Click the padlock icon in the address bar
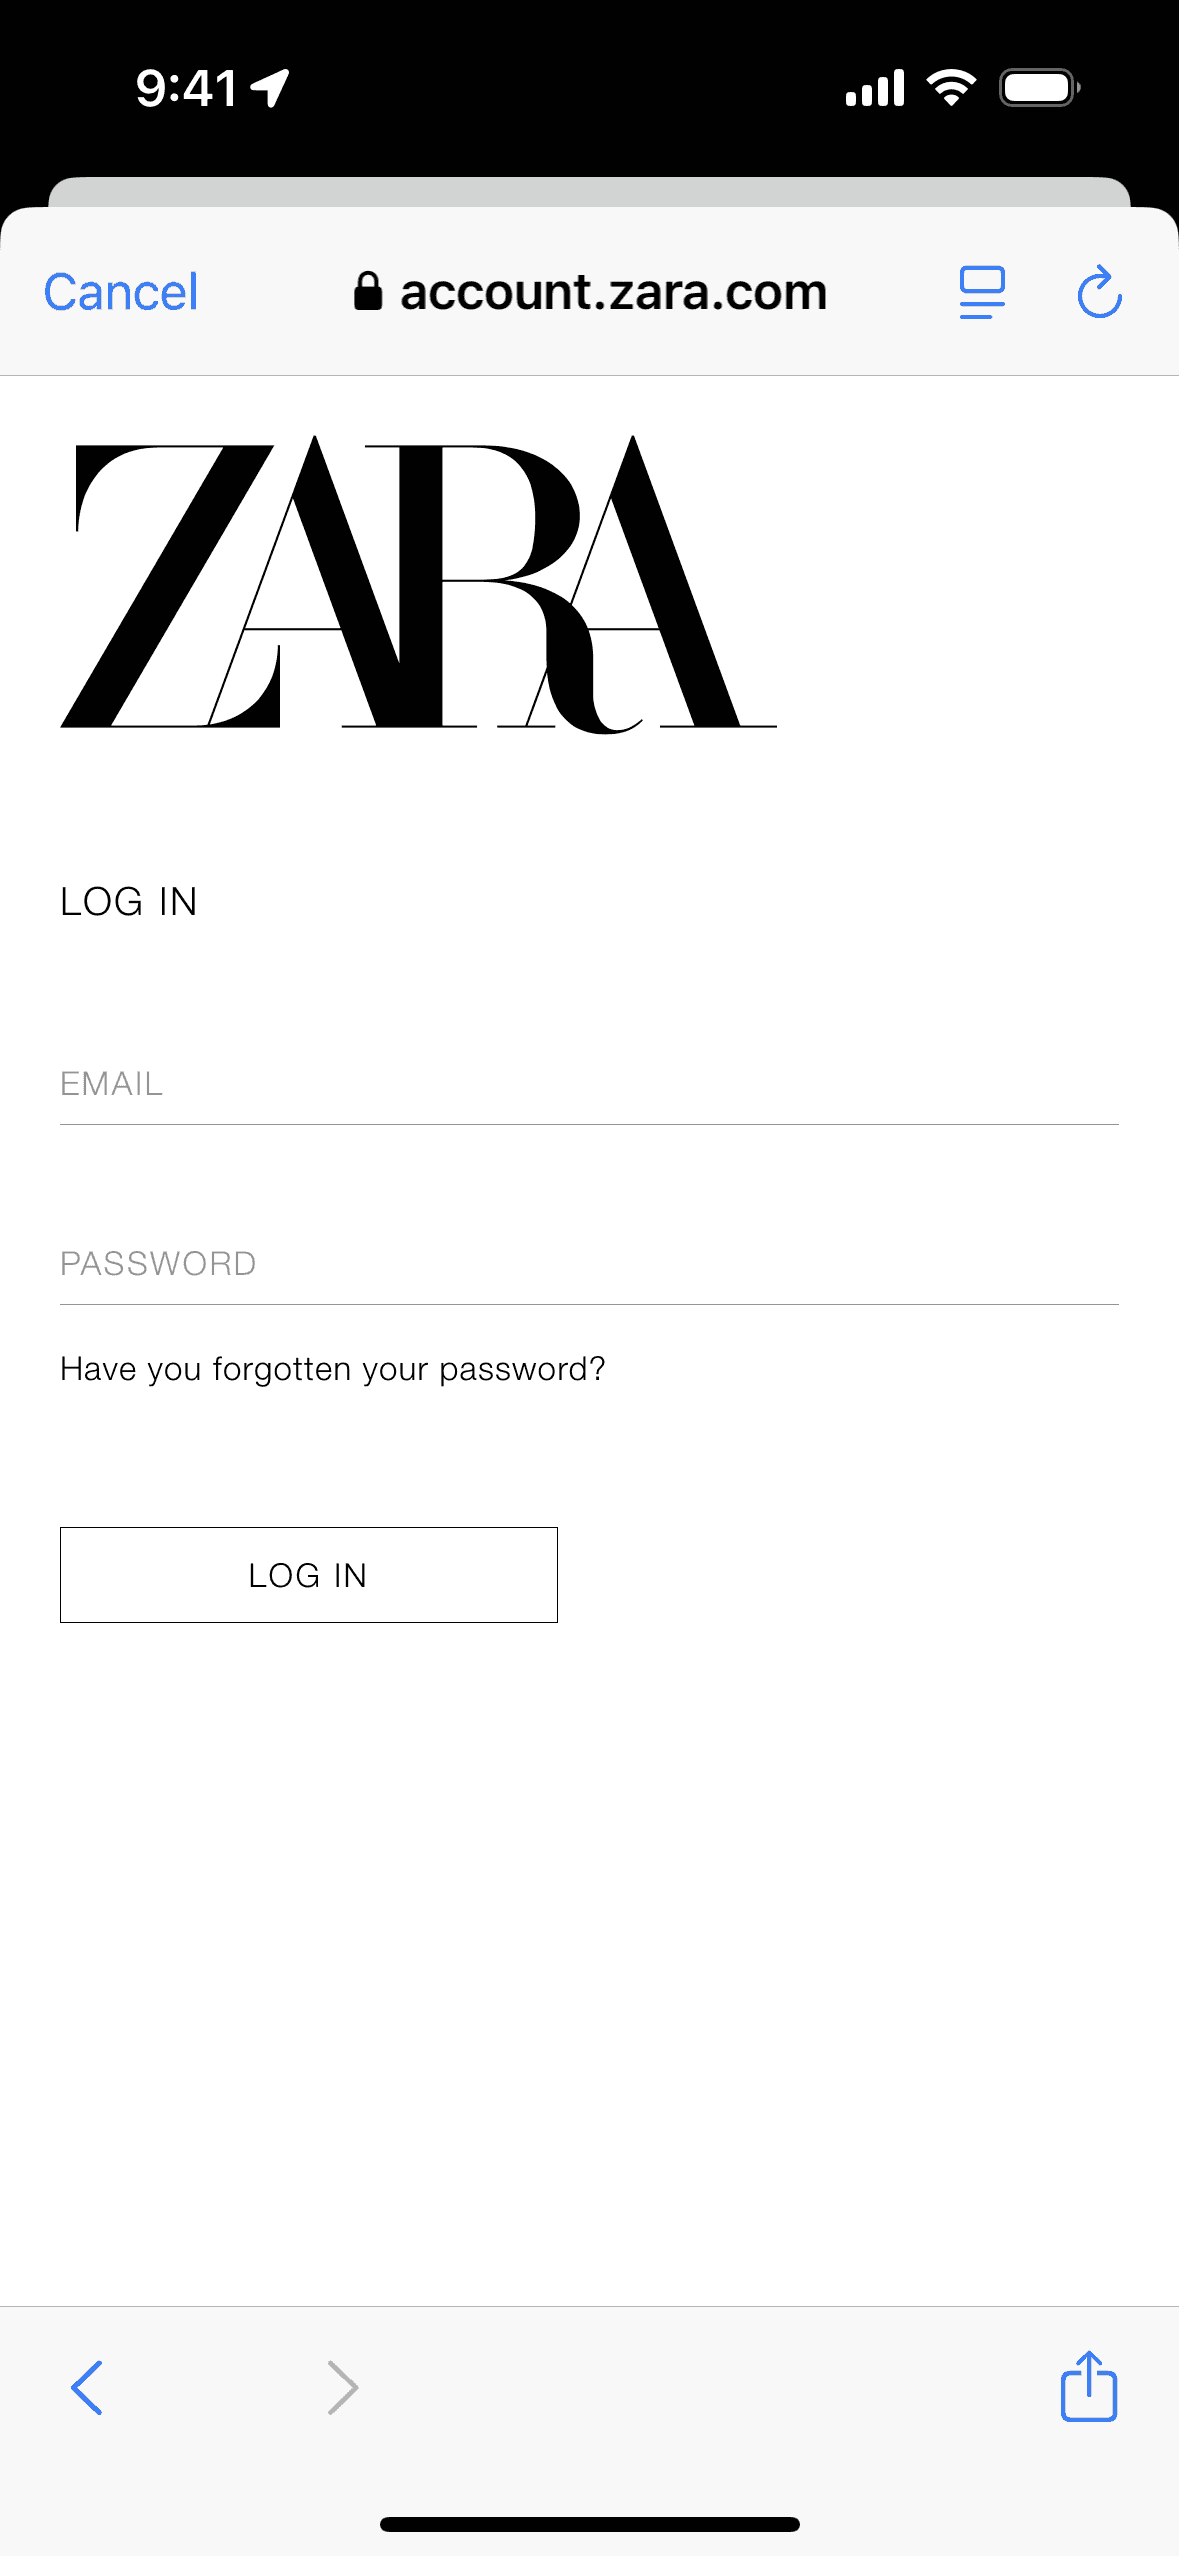Screen dimensions: 1179x2556 point(368,291)
